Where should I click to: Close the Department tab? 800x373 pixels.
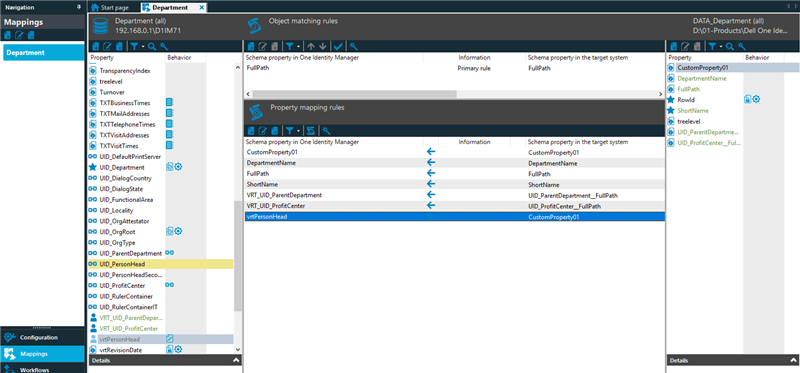[202, 8]
